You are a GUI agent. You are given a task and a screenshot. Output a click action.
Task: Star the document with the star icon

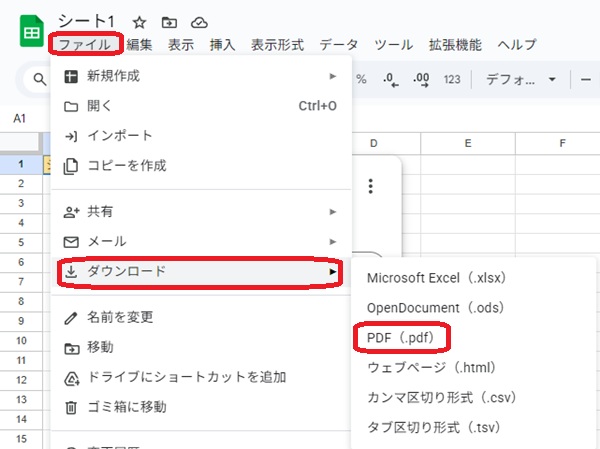click(x=140, y=22)
